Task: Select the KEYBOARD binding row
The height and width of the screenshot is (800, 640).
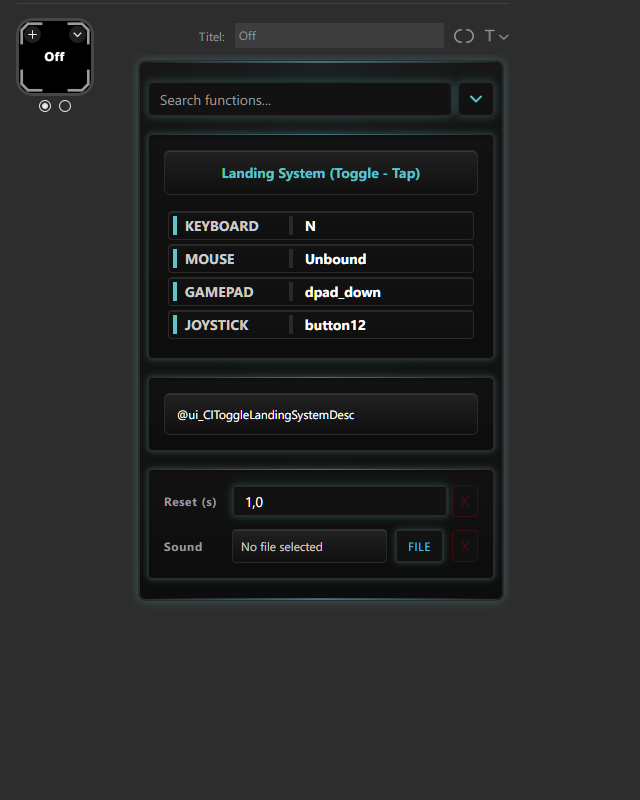Action: [x=320, y=226]
